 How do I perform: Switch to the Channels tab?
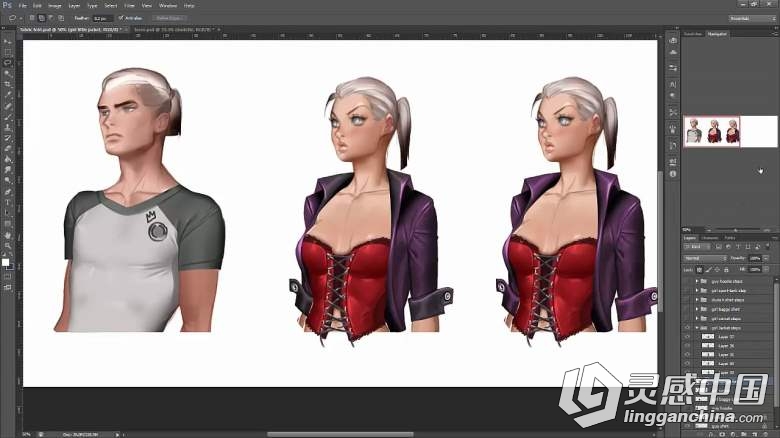pos(710,238)
